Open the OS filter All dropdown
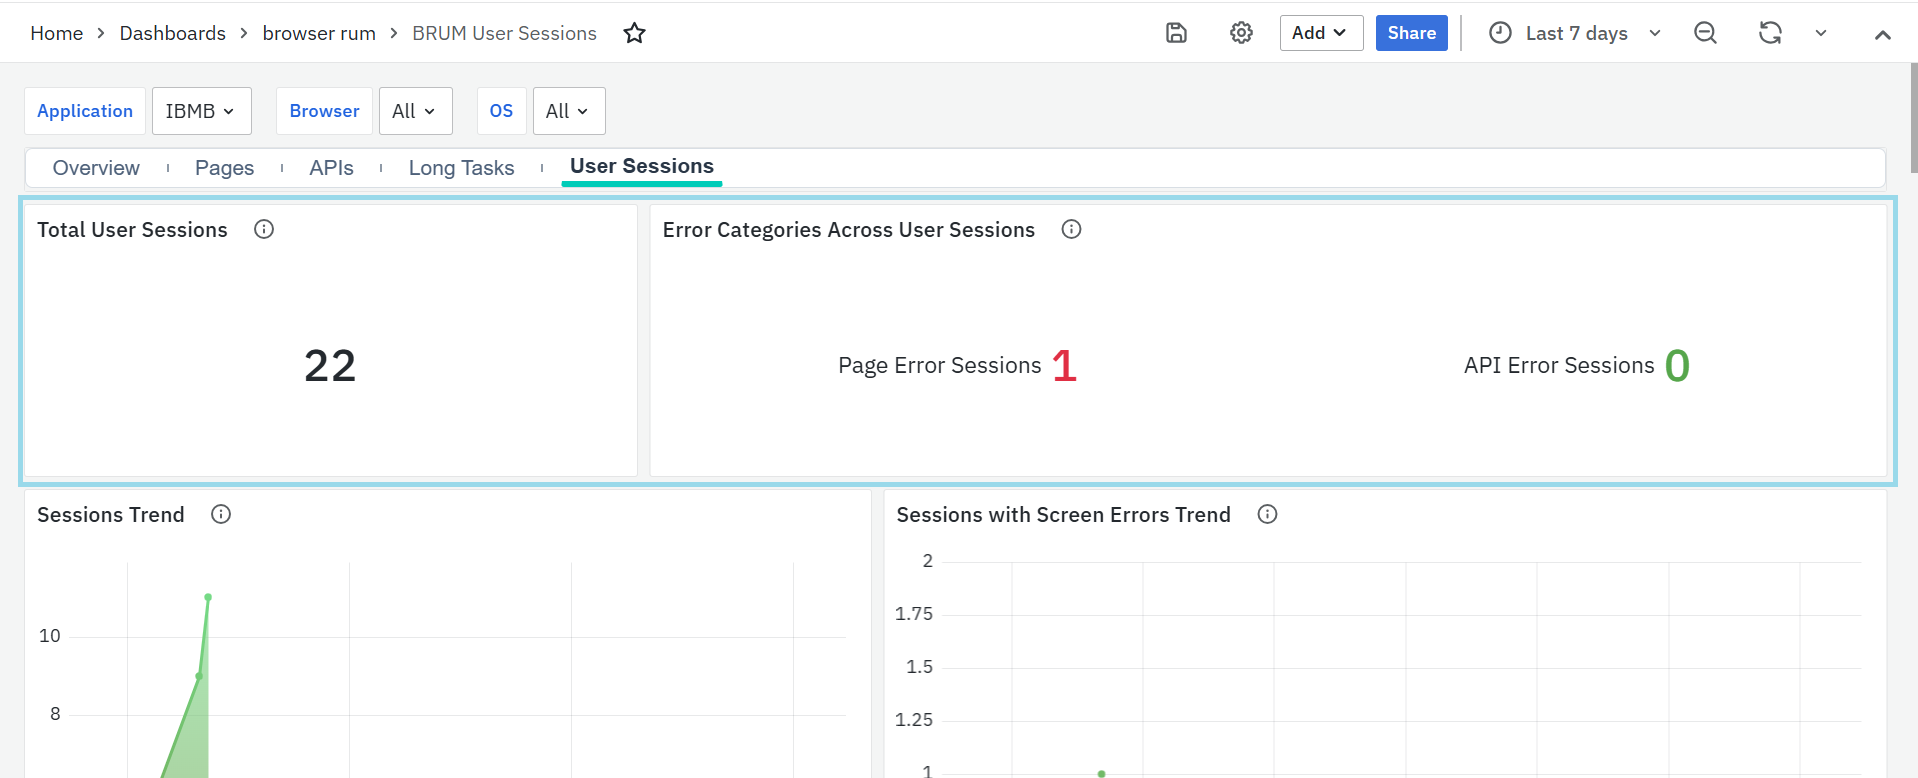This screenshot has width=1918, height=778. click(568, 111)
